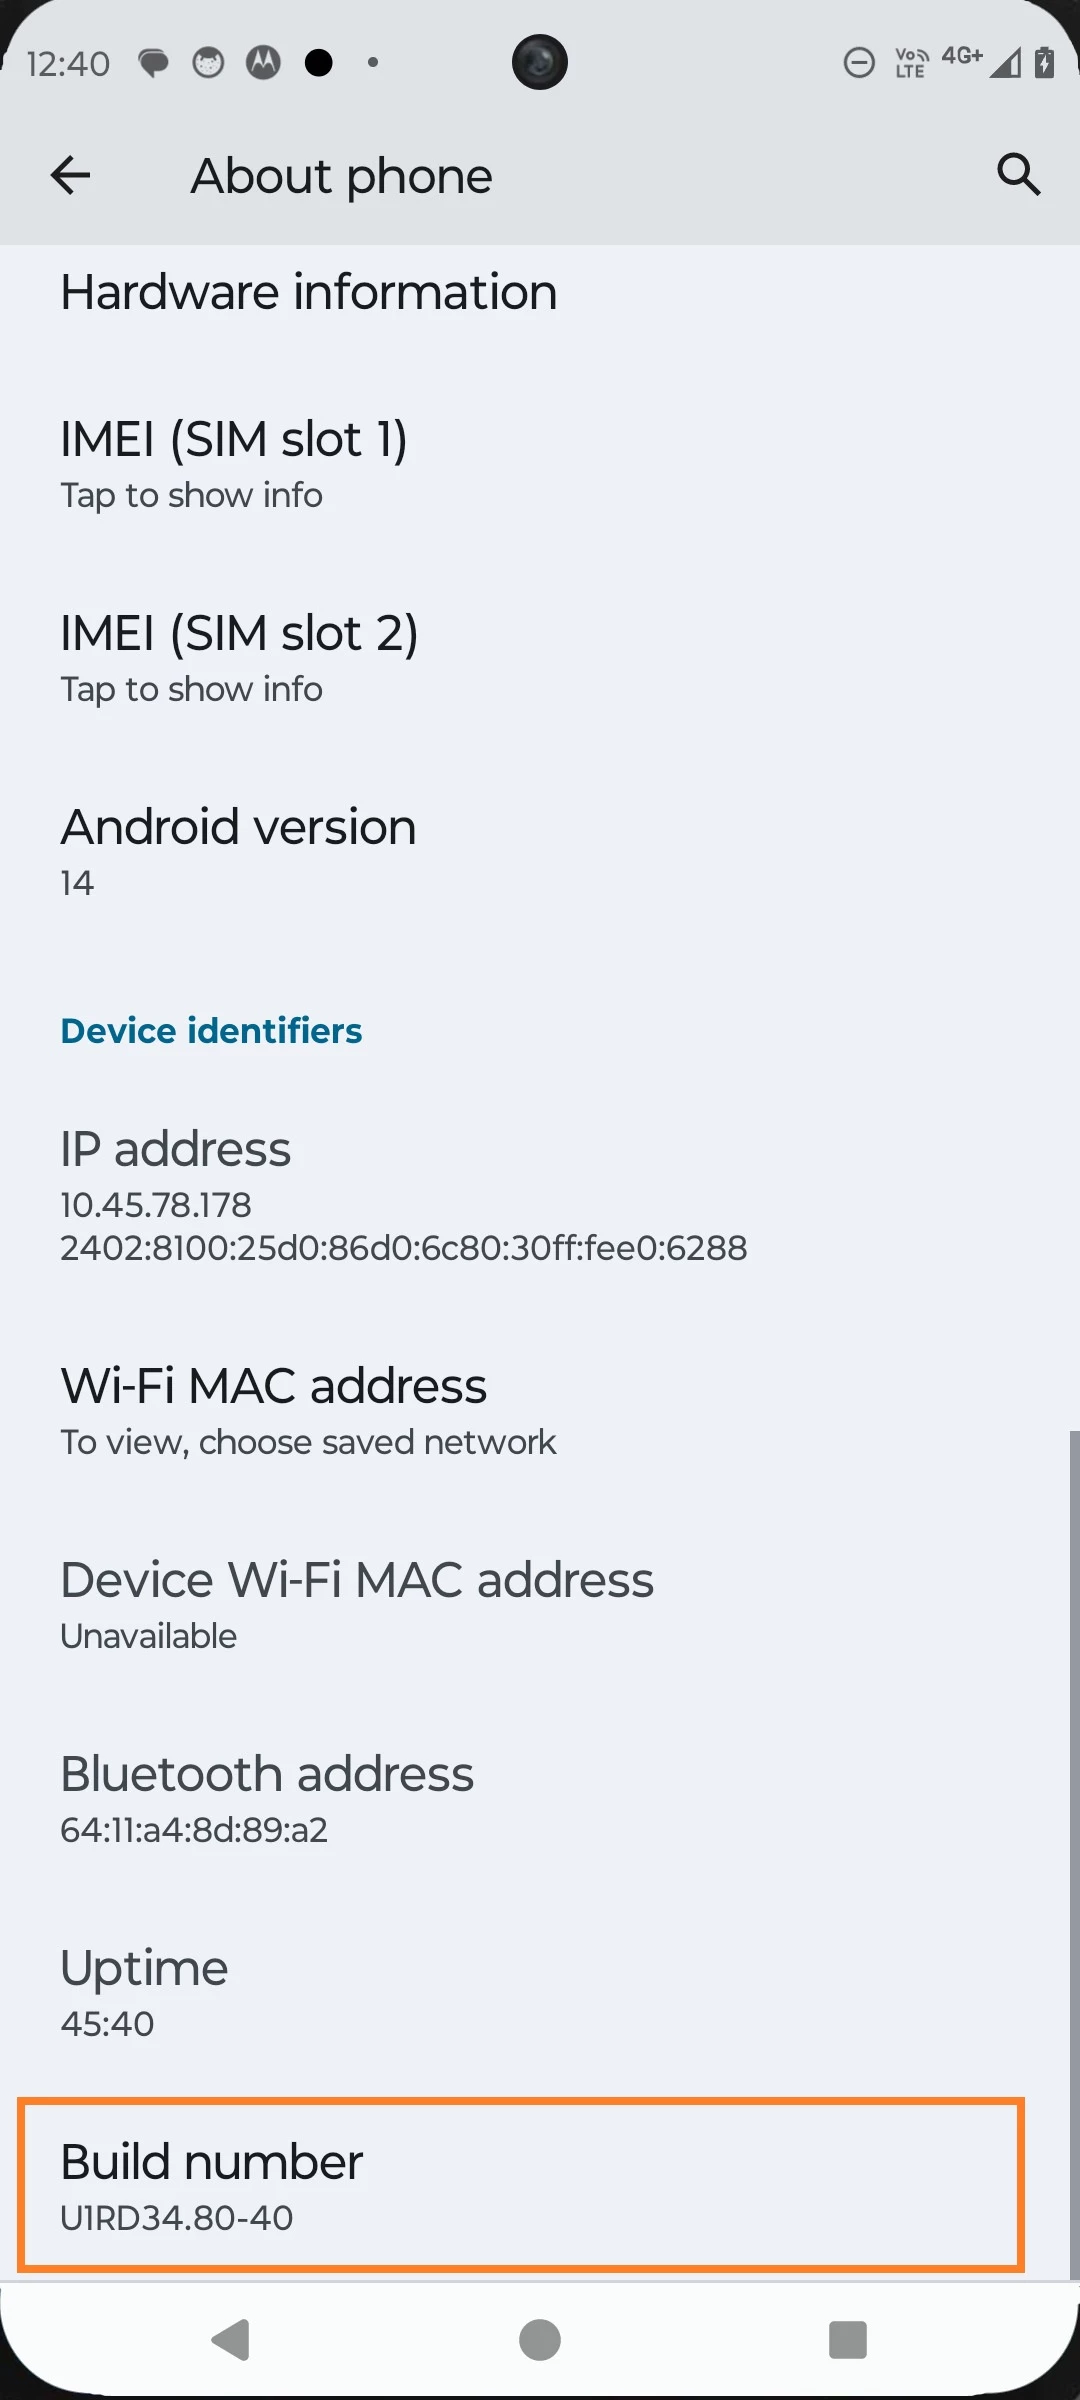Tap the battery charging status icon
This screenshot has width=1080, height=2400.
click(x=1044, y=63)
